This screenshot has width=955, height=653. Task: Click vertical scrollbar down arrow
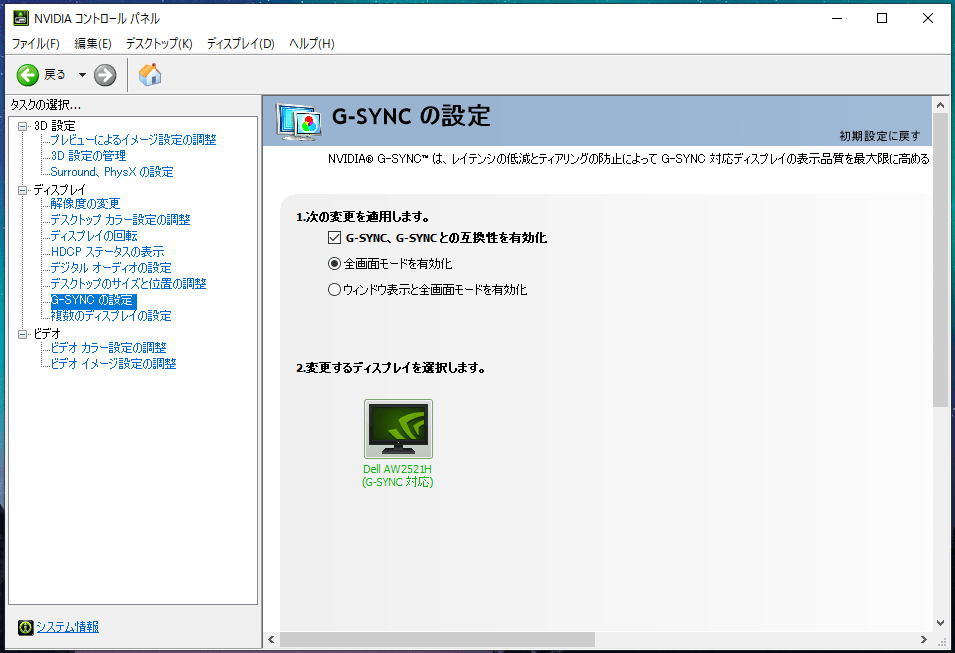940,623
